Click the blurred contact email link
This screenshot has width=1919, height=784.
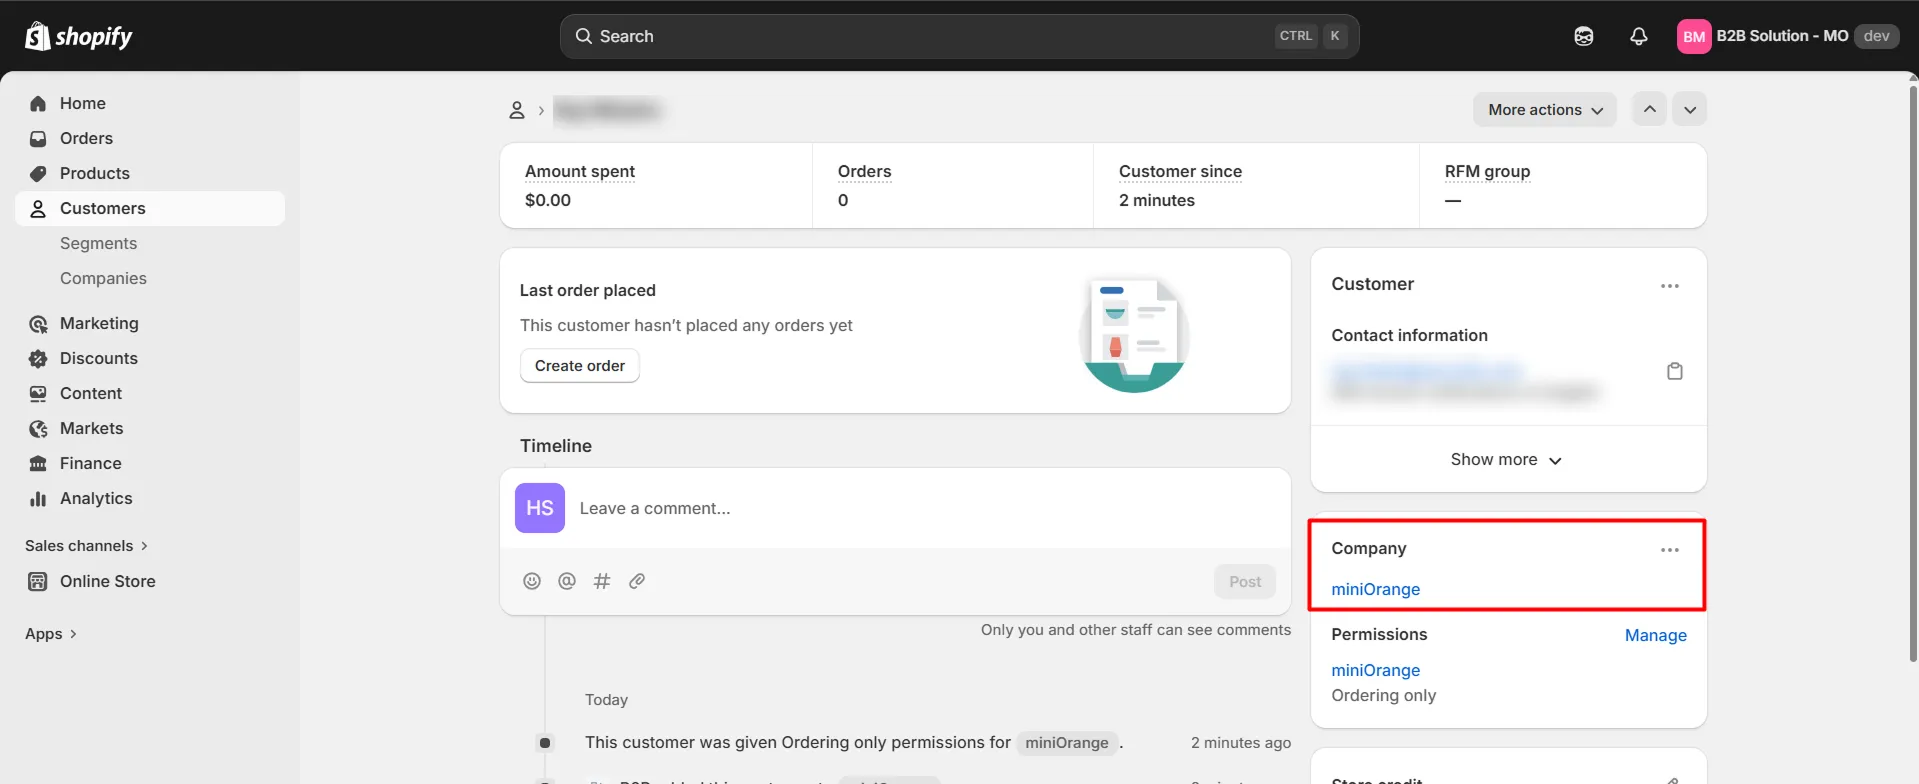[x=1427, y=371]
